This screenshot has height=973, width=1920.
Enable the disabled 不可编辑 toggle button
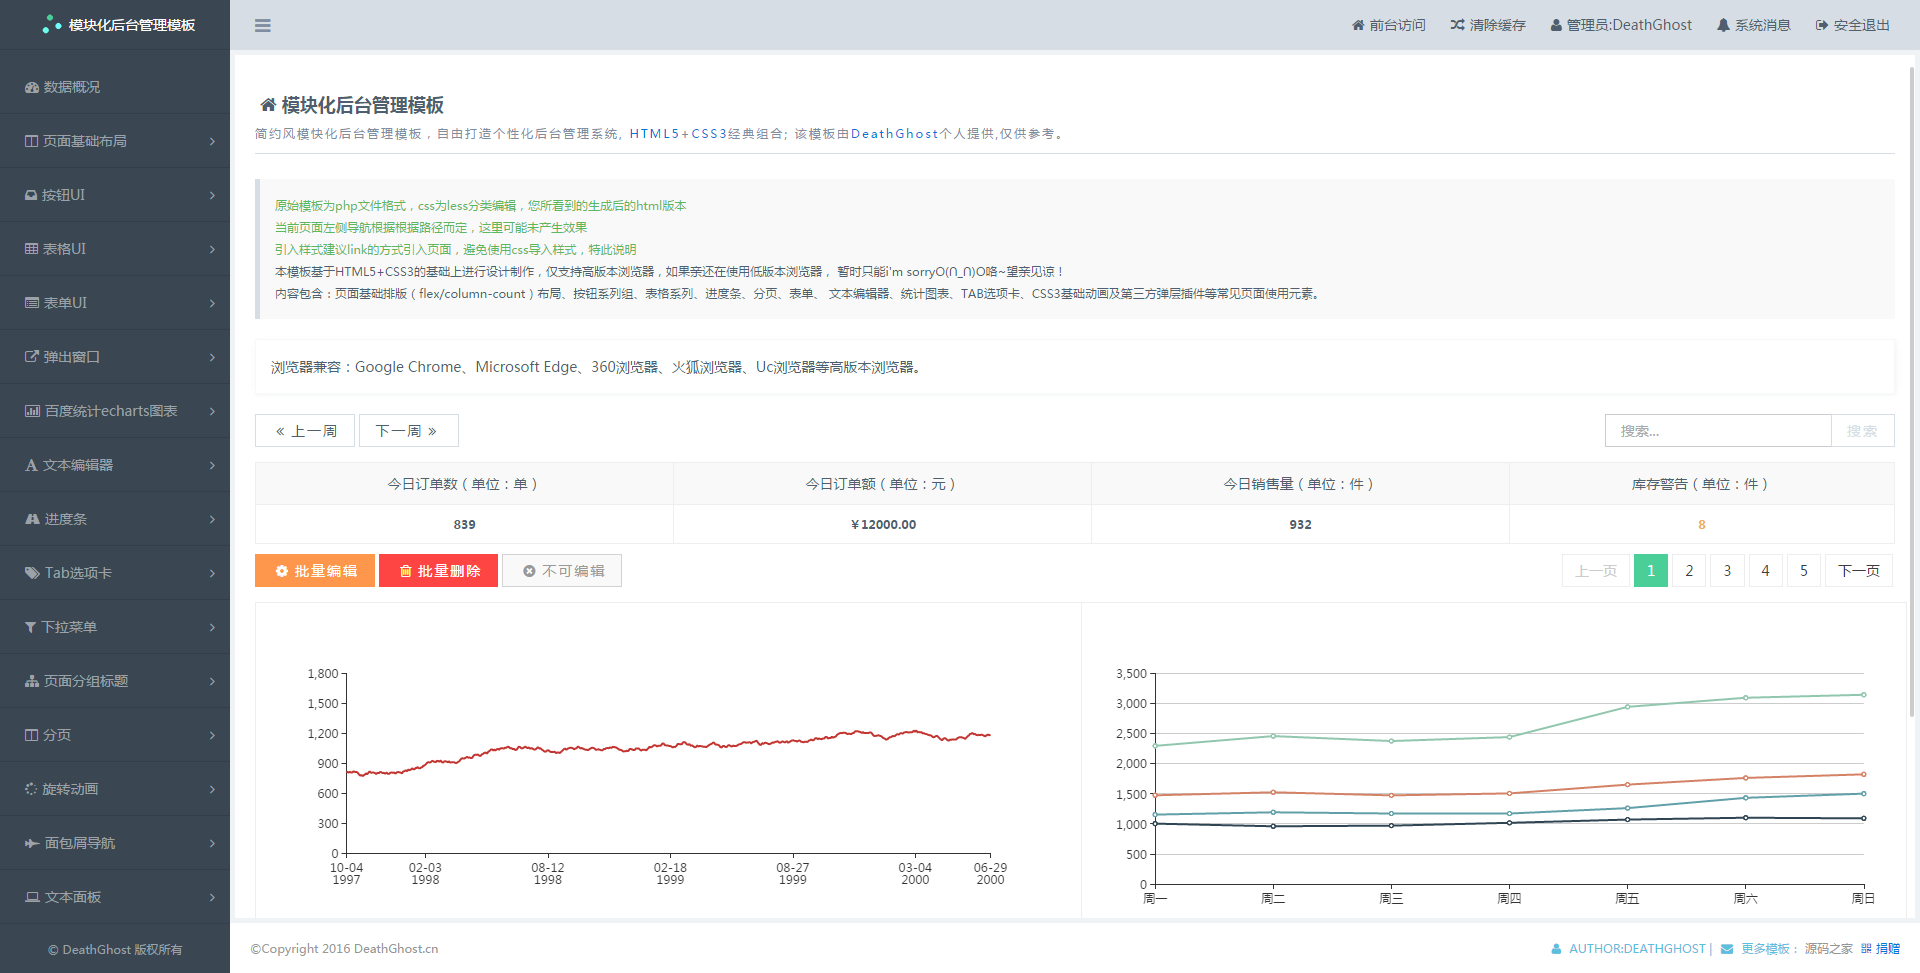pyautogui.click(x=561, y=570)
